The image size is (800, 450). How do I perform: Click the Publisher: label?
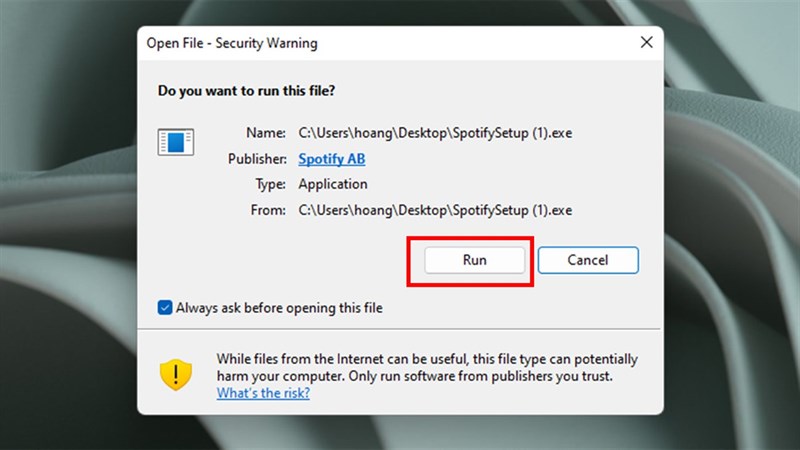[x=257, y=159]
